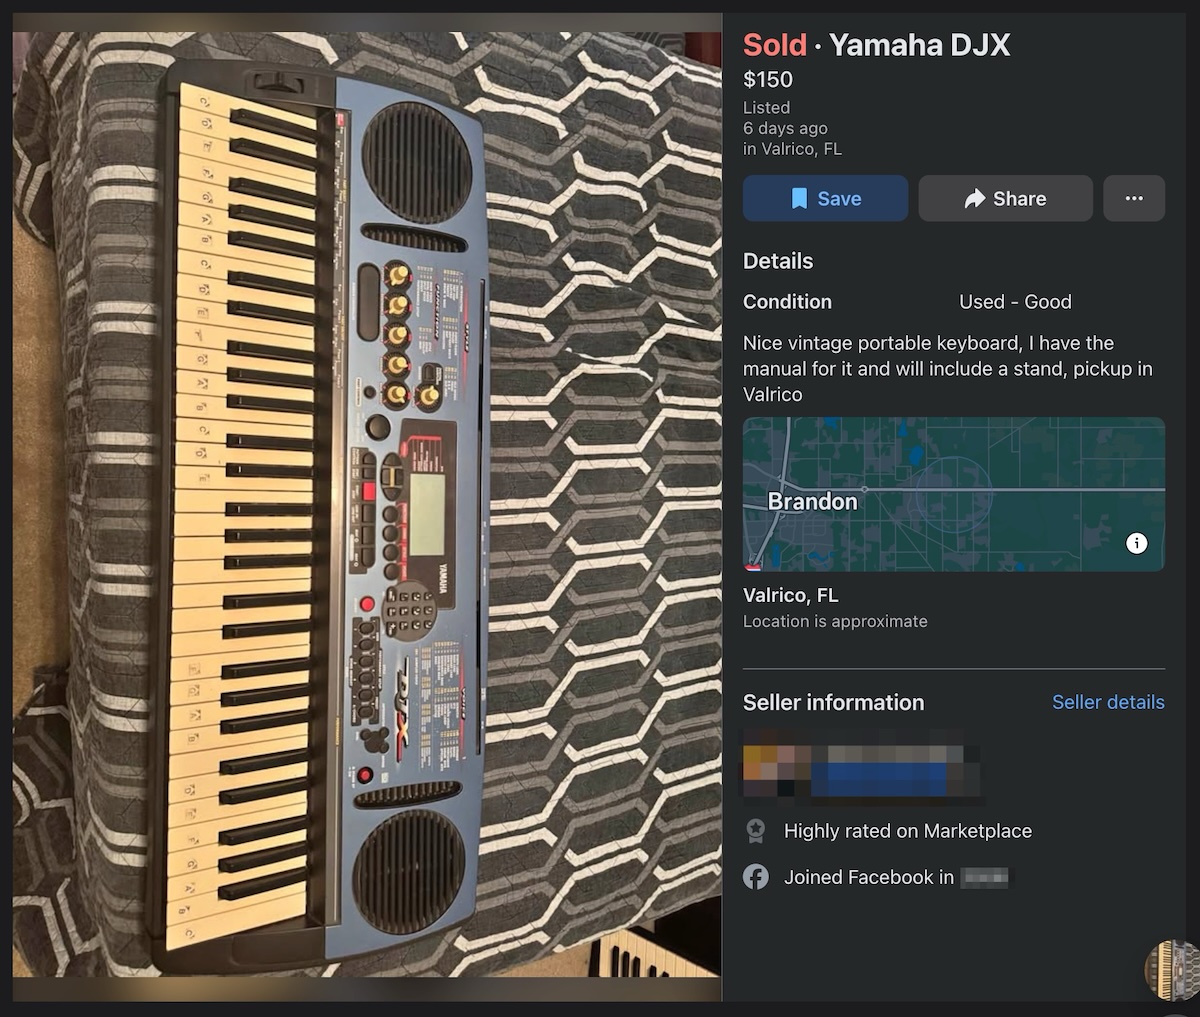Click the Joined Facebook in text
Viewport: 1200px width, 1017px height.
(868, 877)
